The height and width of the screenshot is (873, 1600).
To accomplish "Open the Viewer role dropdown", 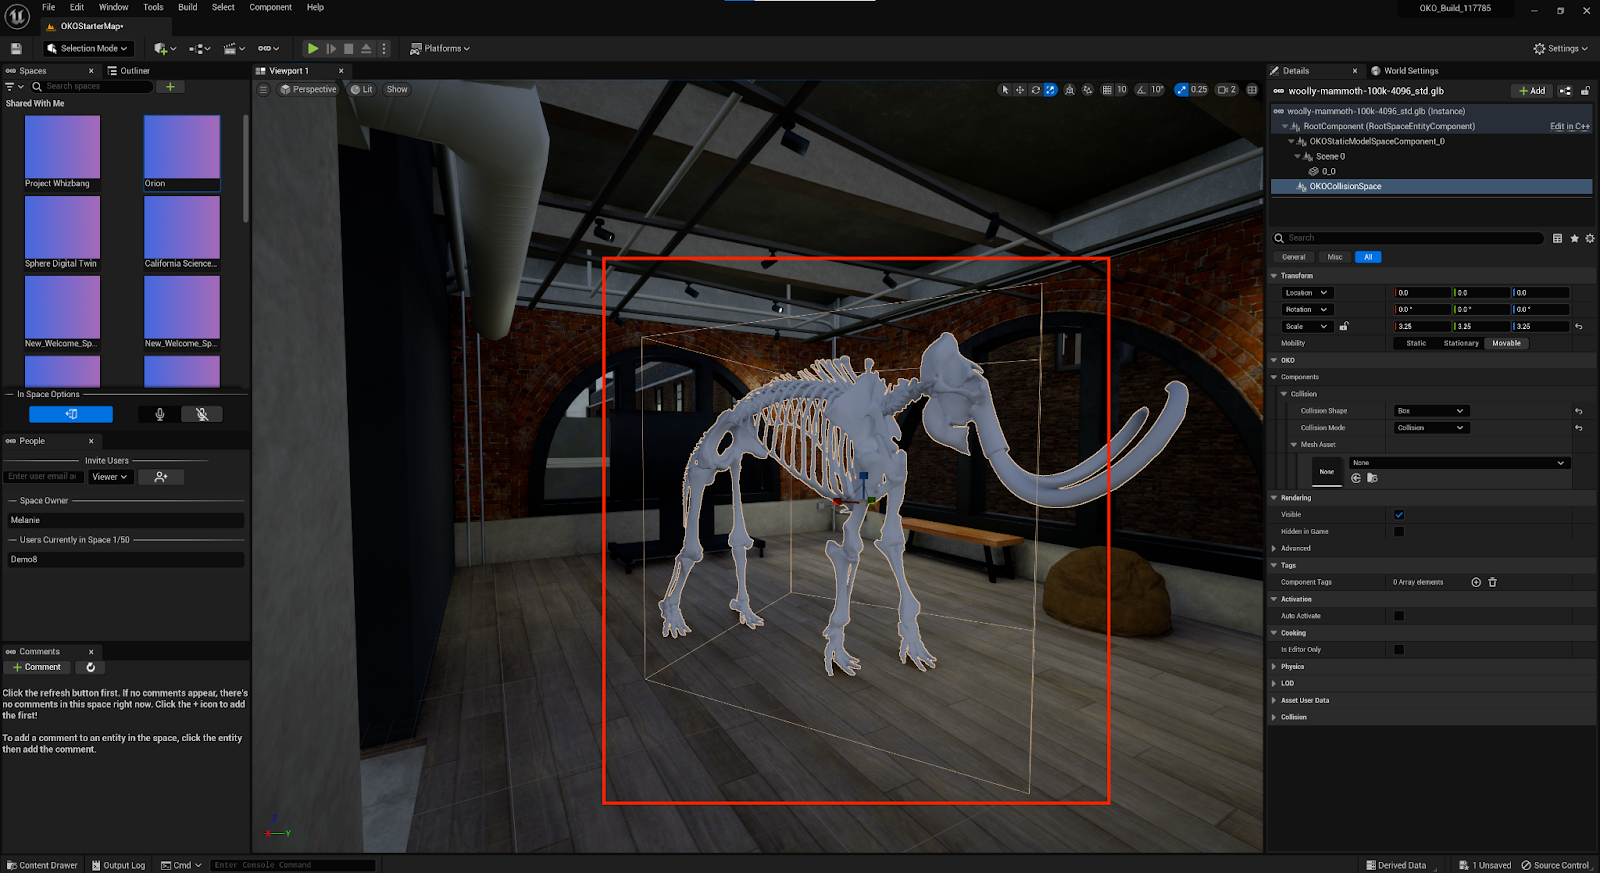I will point(110,477).
